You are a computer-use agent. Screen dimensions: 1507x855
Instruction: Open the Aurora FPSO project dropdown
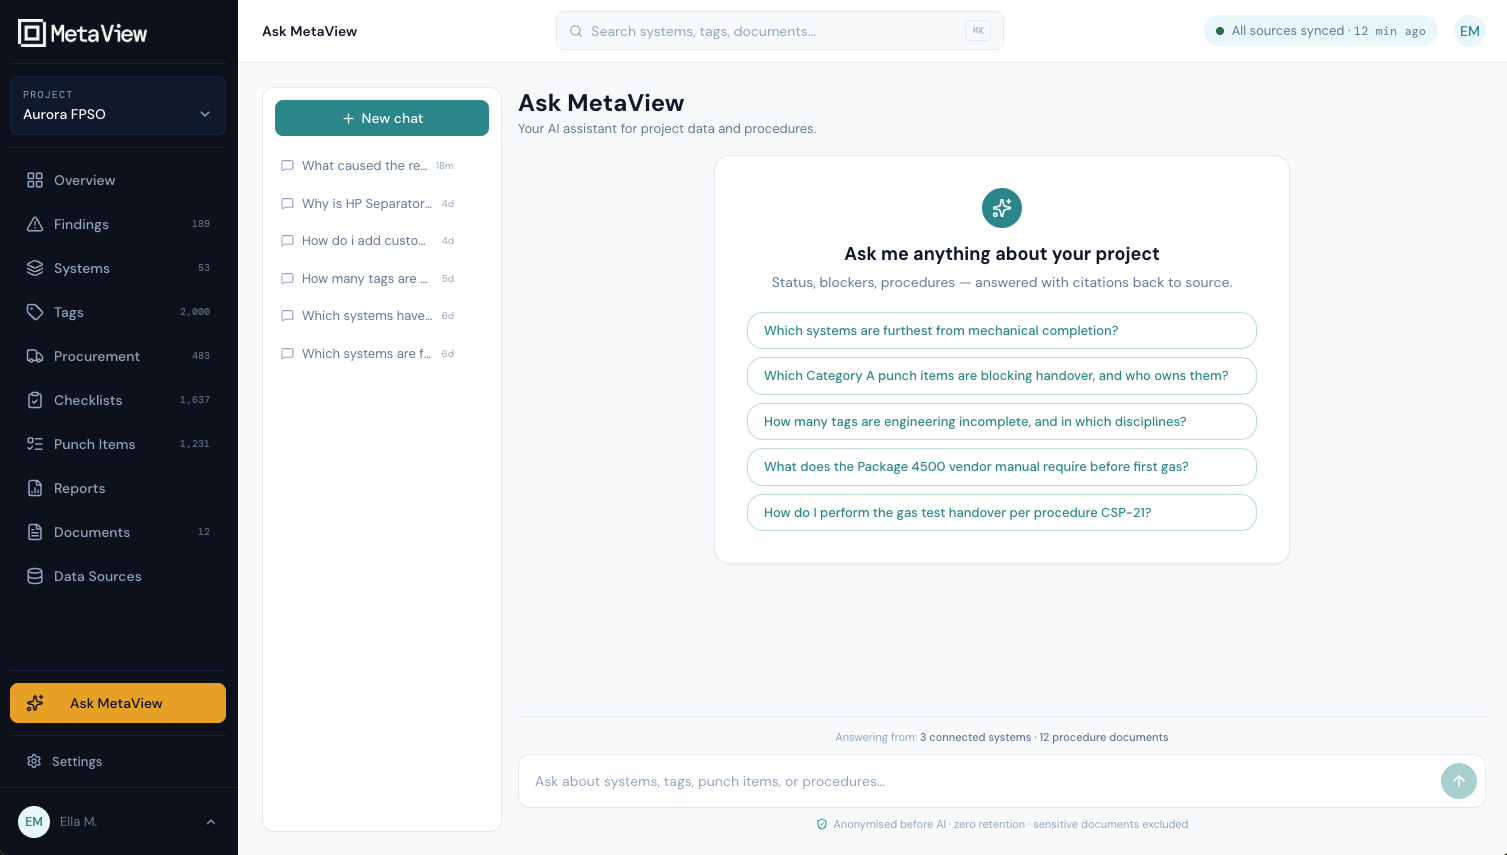(118, 105)
